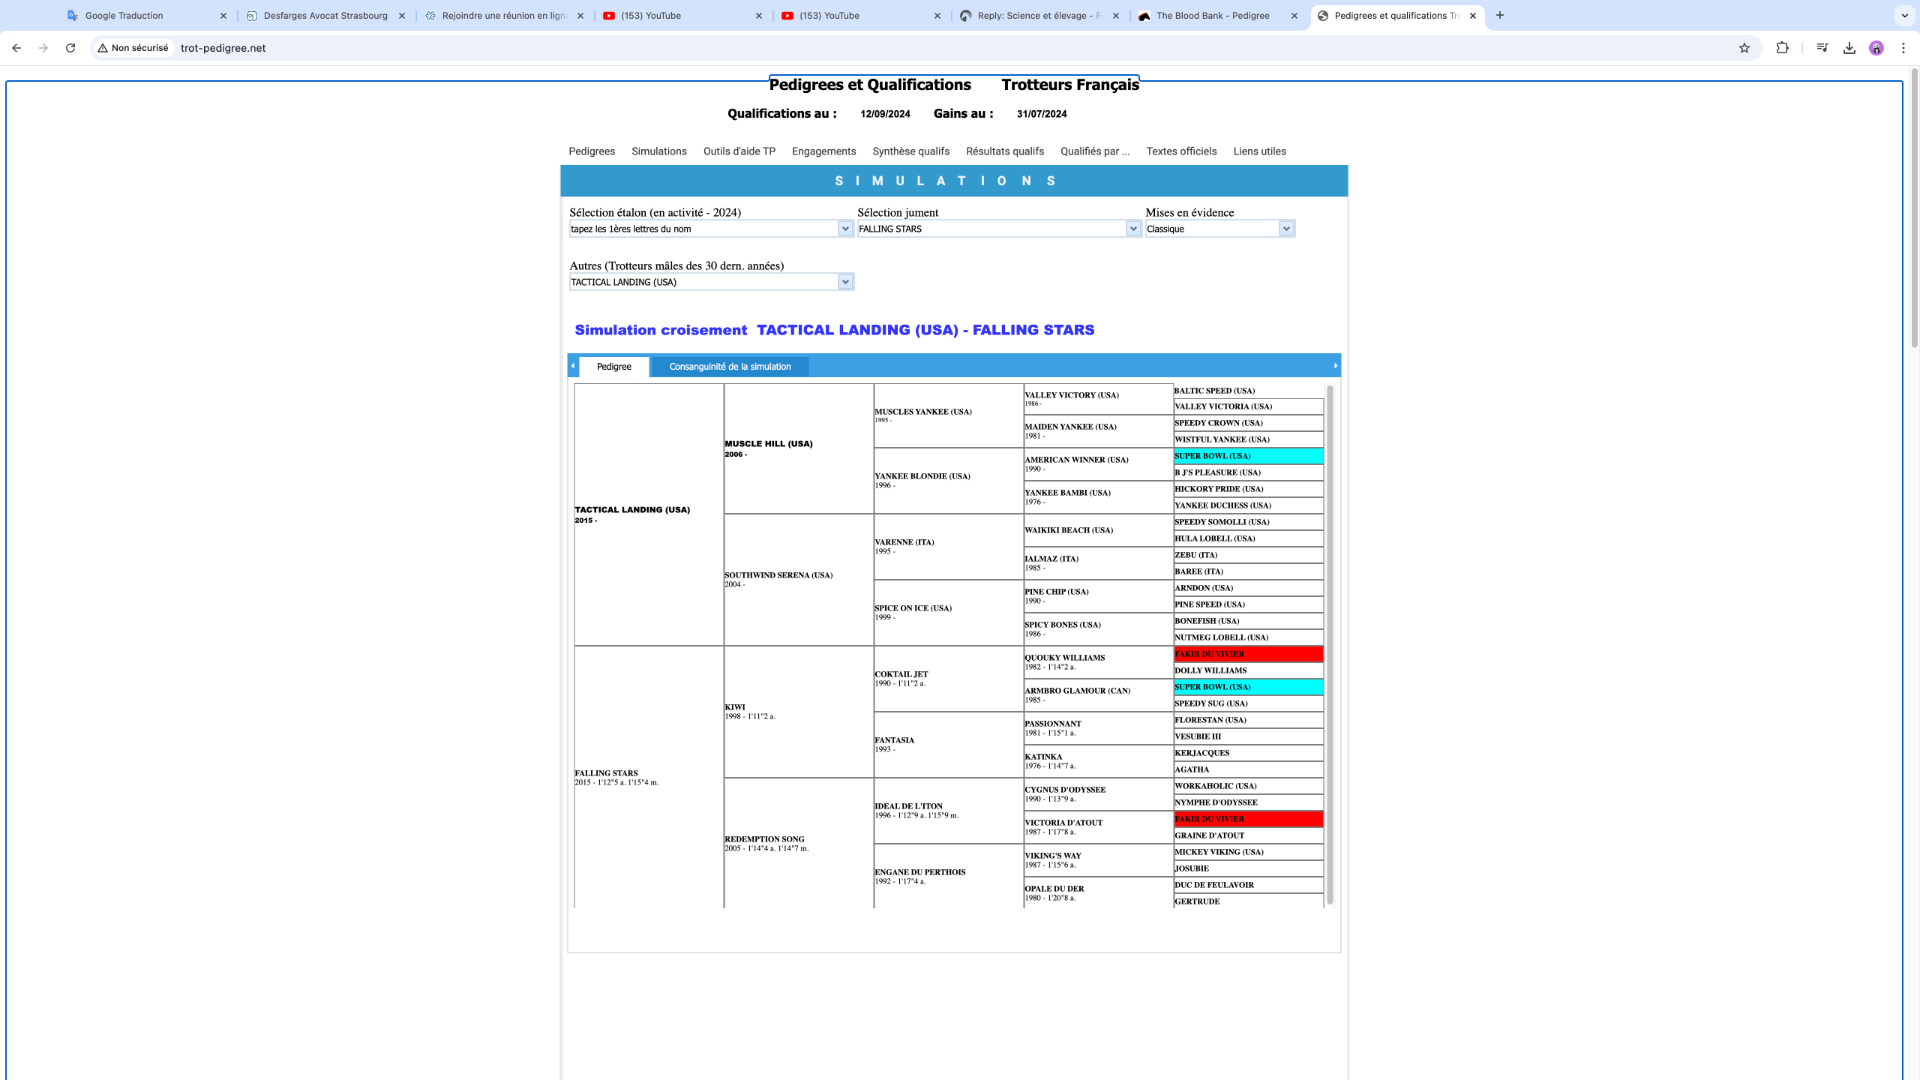Click the TACTICAL LANDING (USA) Autres field
The height and width of the screenshot is (1080, 1920).
tap(703, 282)
